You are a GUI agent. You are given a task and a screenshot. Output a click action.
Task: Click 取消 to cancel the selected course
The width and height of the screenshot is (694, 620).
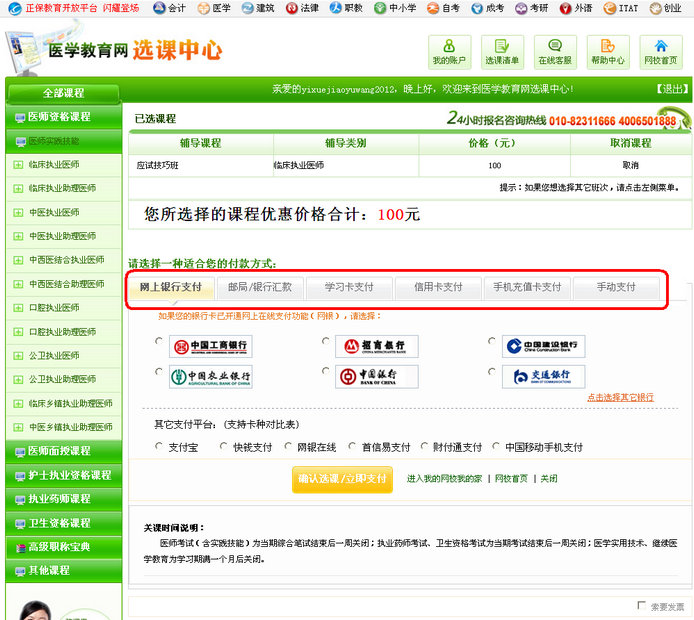(630, 165)
